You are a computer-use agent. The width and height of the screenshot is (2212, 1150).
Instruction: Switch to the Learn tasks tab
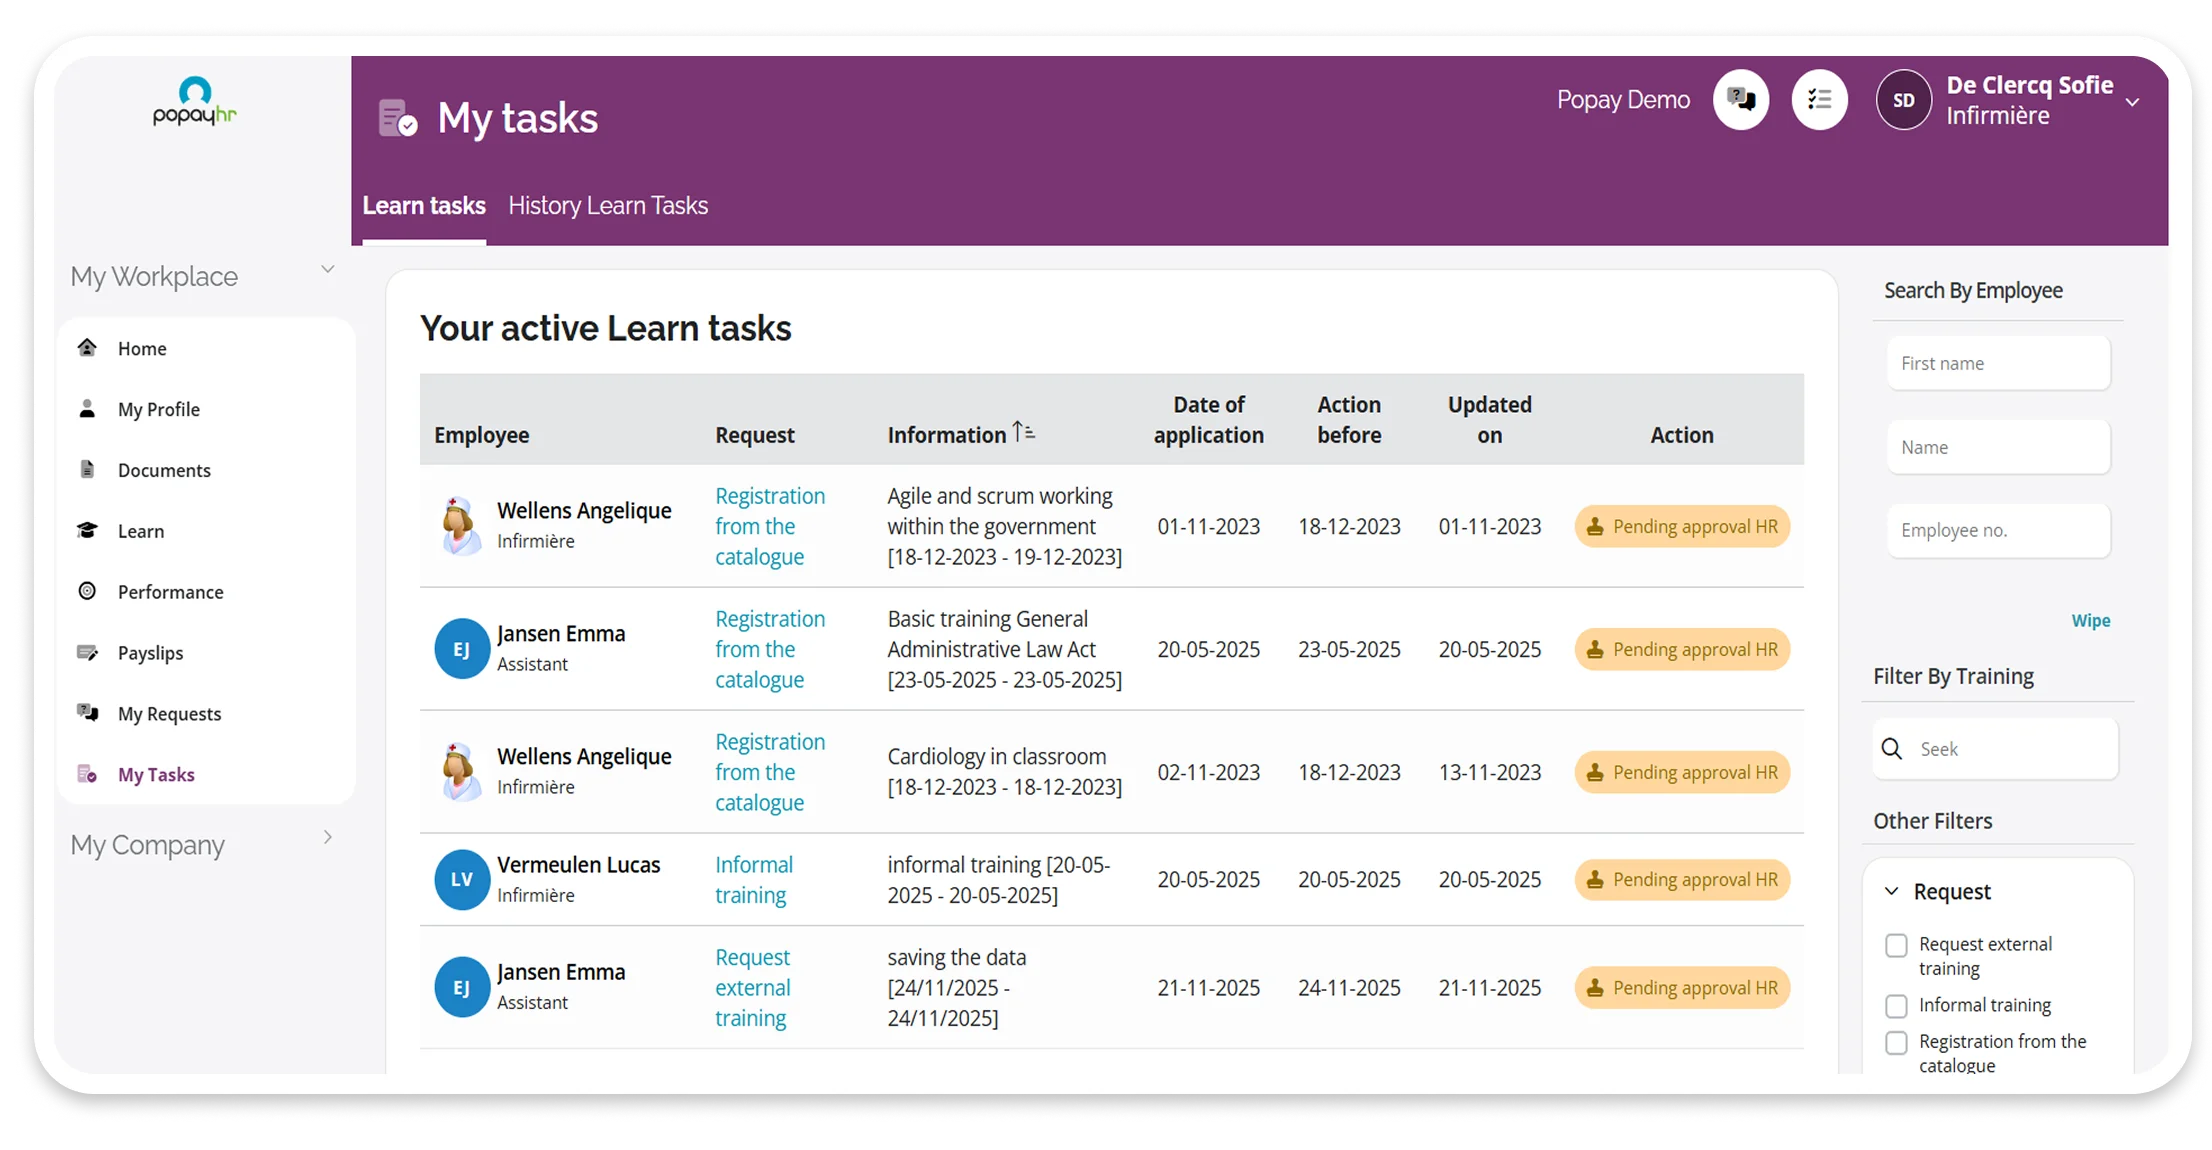(424, 205)
